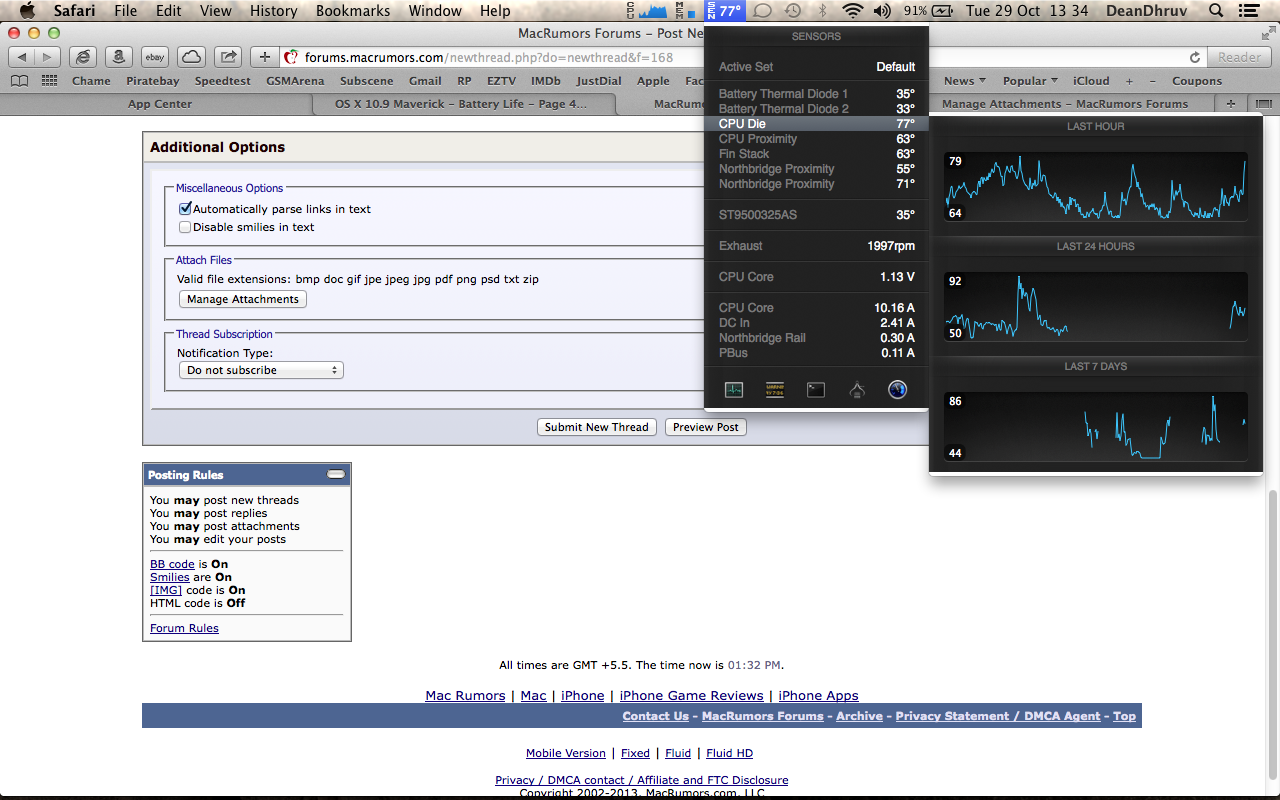
Task: Click the eject-style icon in sensors panel
Action: [x=856, y=391]
